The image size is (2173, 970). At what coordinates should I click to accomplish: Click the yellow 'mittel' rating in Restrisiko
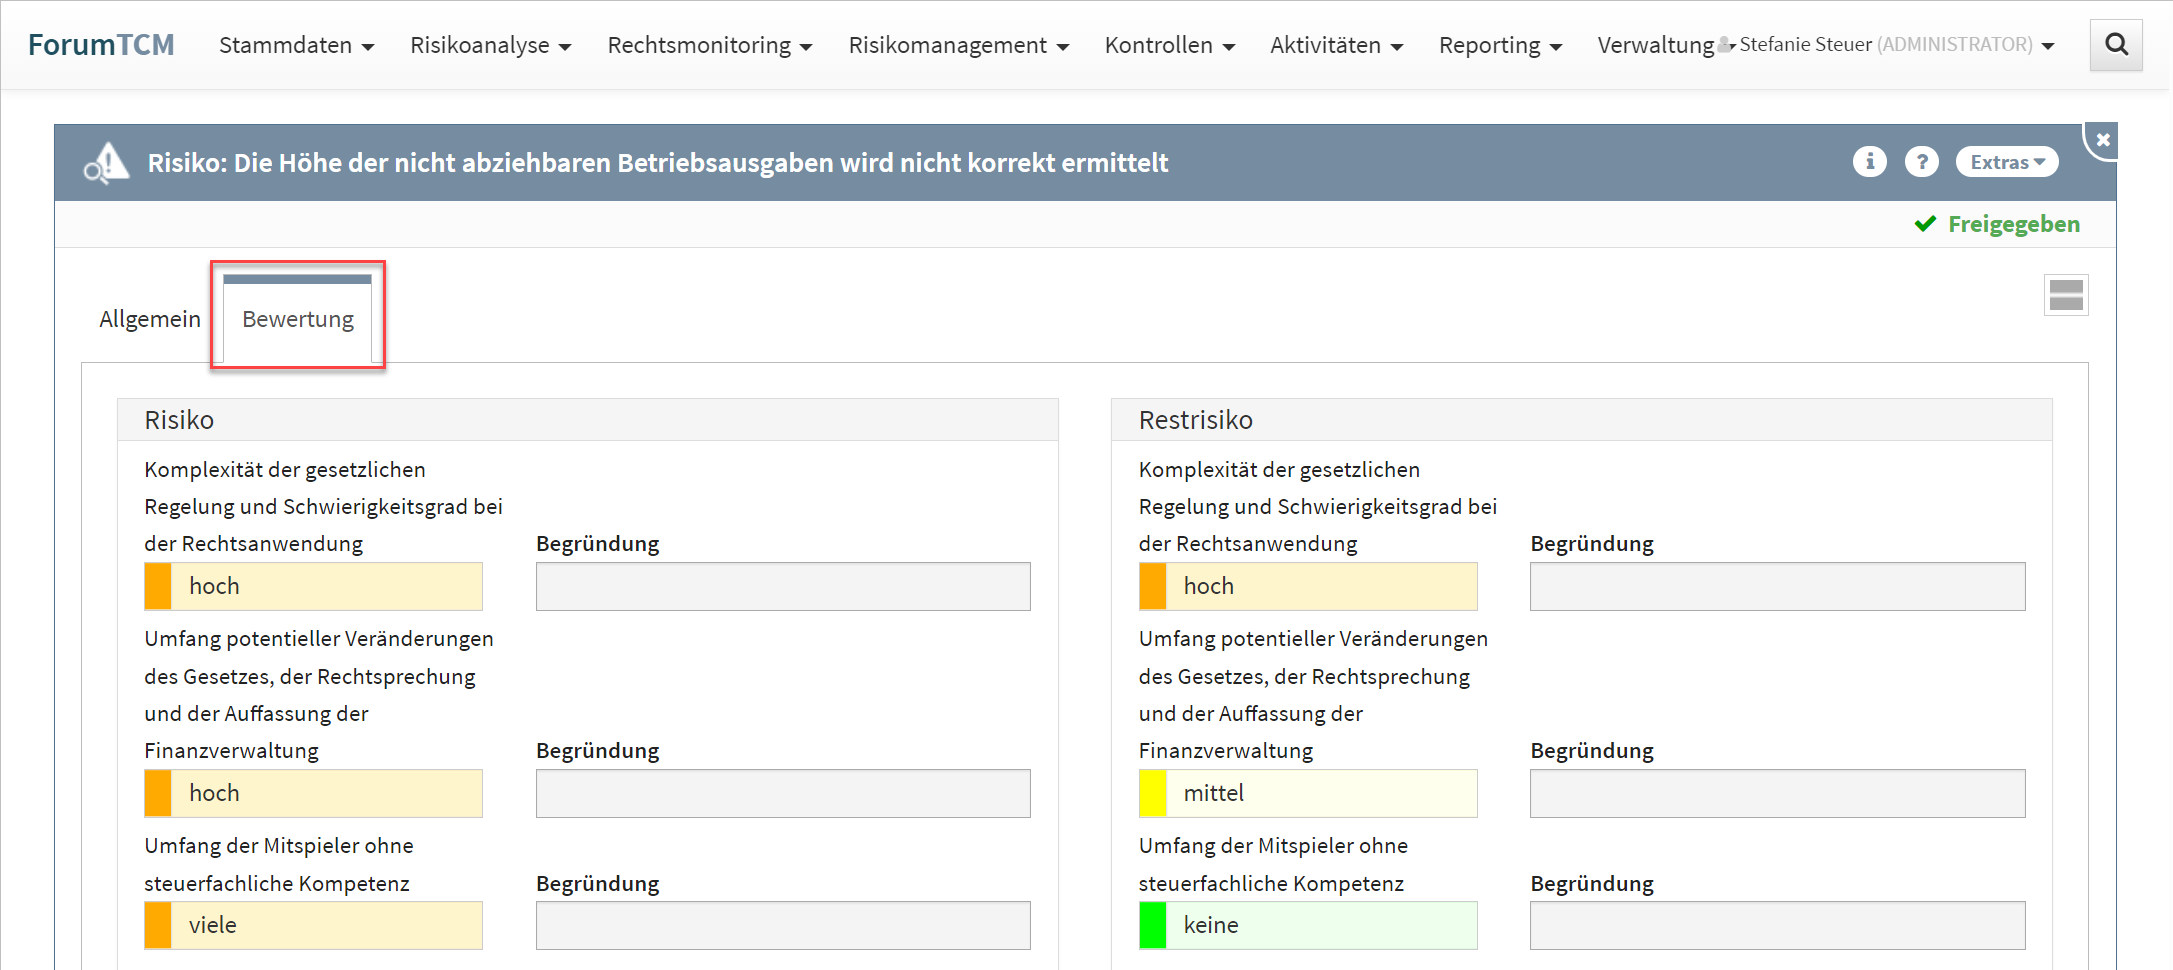pyautogui.click(x=1307, y=793)
